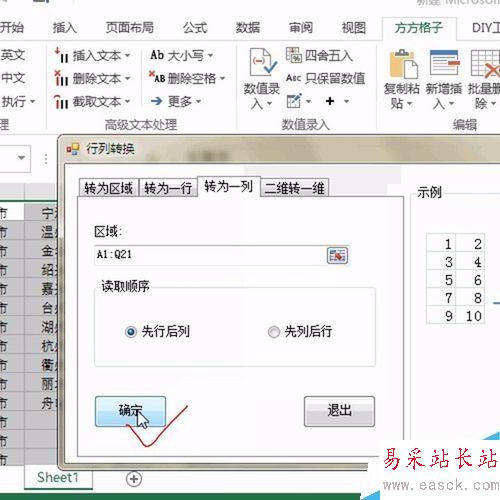Image resolution: width=500 pixels, height=500 pixels.
Task: Open the 执行 dropdown arrow
Action: (32, 101)
